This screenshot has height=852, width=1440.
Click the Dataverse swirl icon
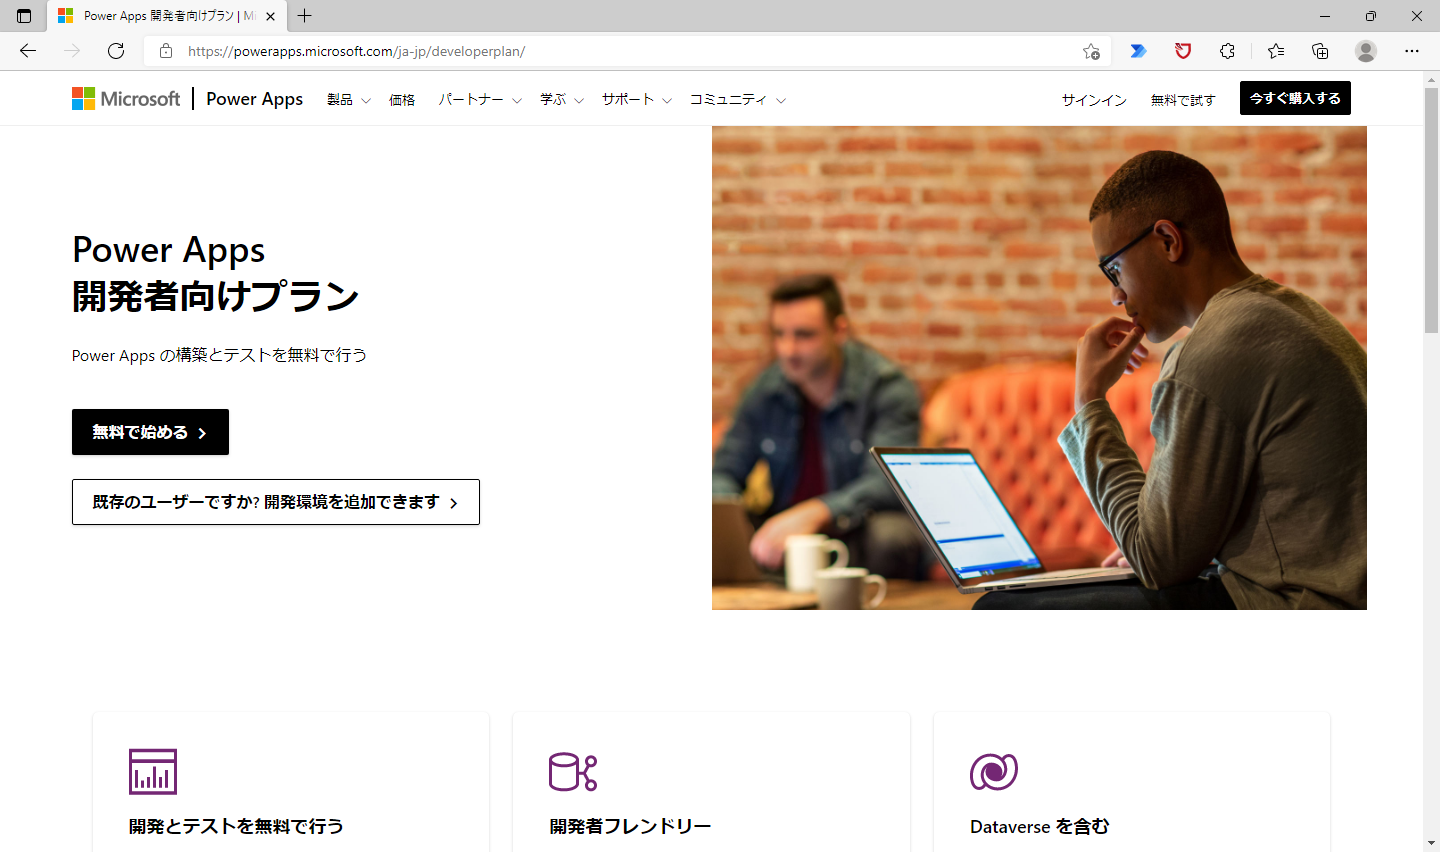tap(994, 772)
